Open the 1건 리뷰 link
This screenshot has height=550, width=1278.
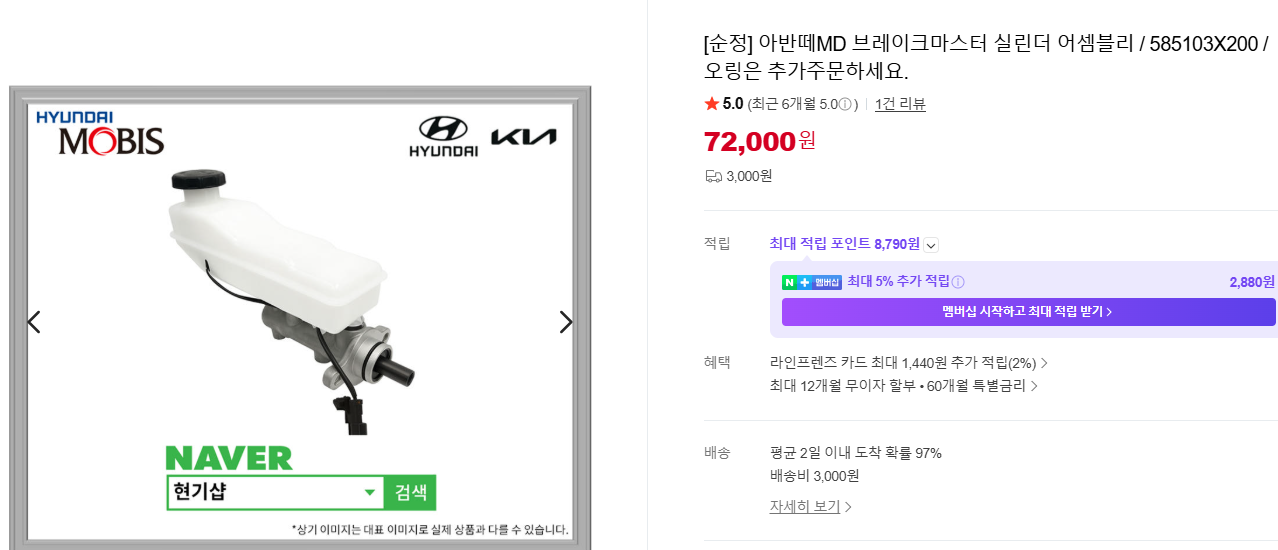pyautogui.click(x=900, y=104)
